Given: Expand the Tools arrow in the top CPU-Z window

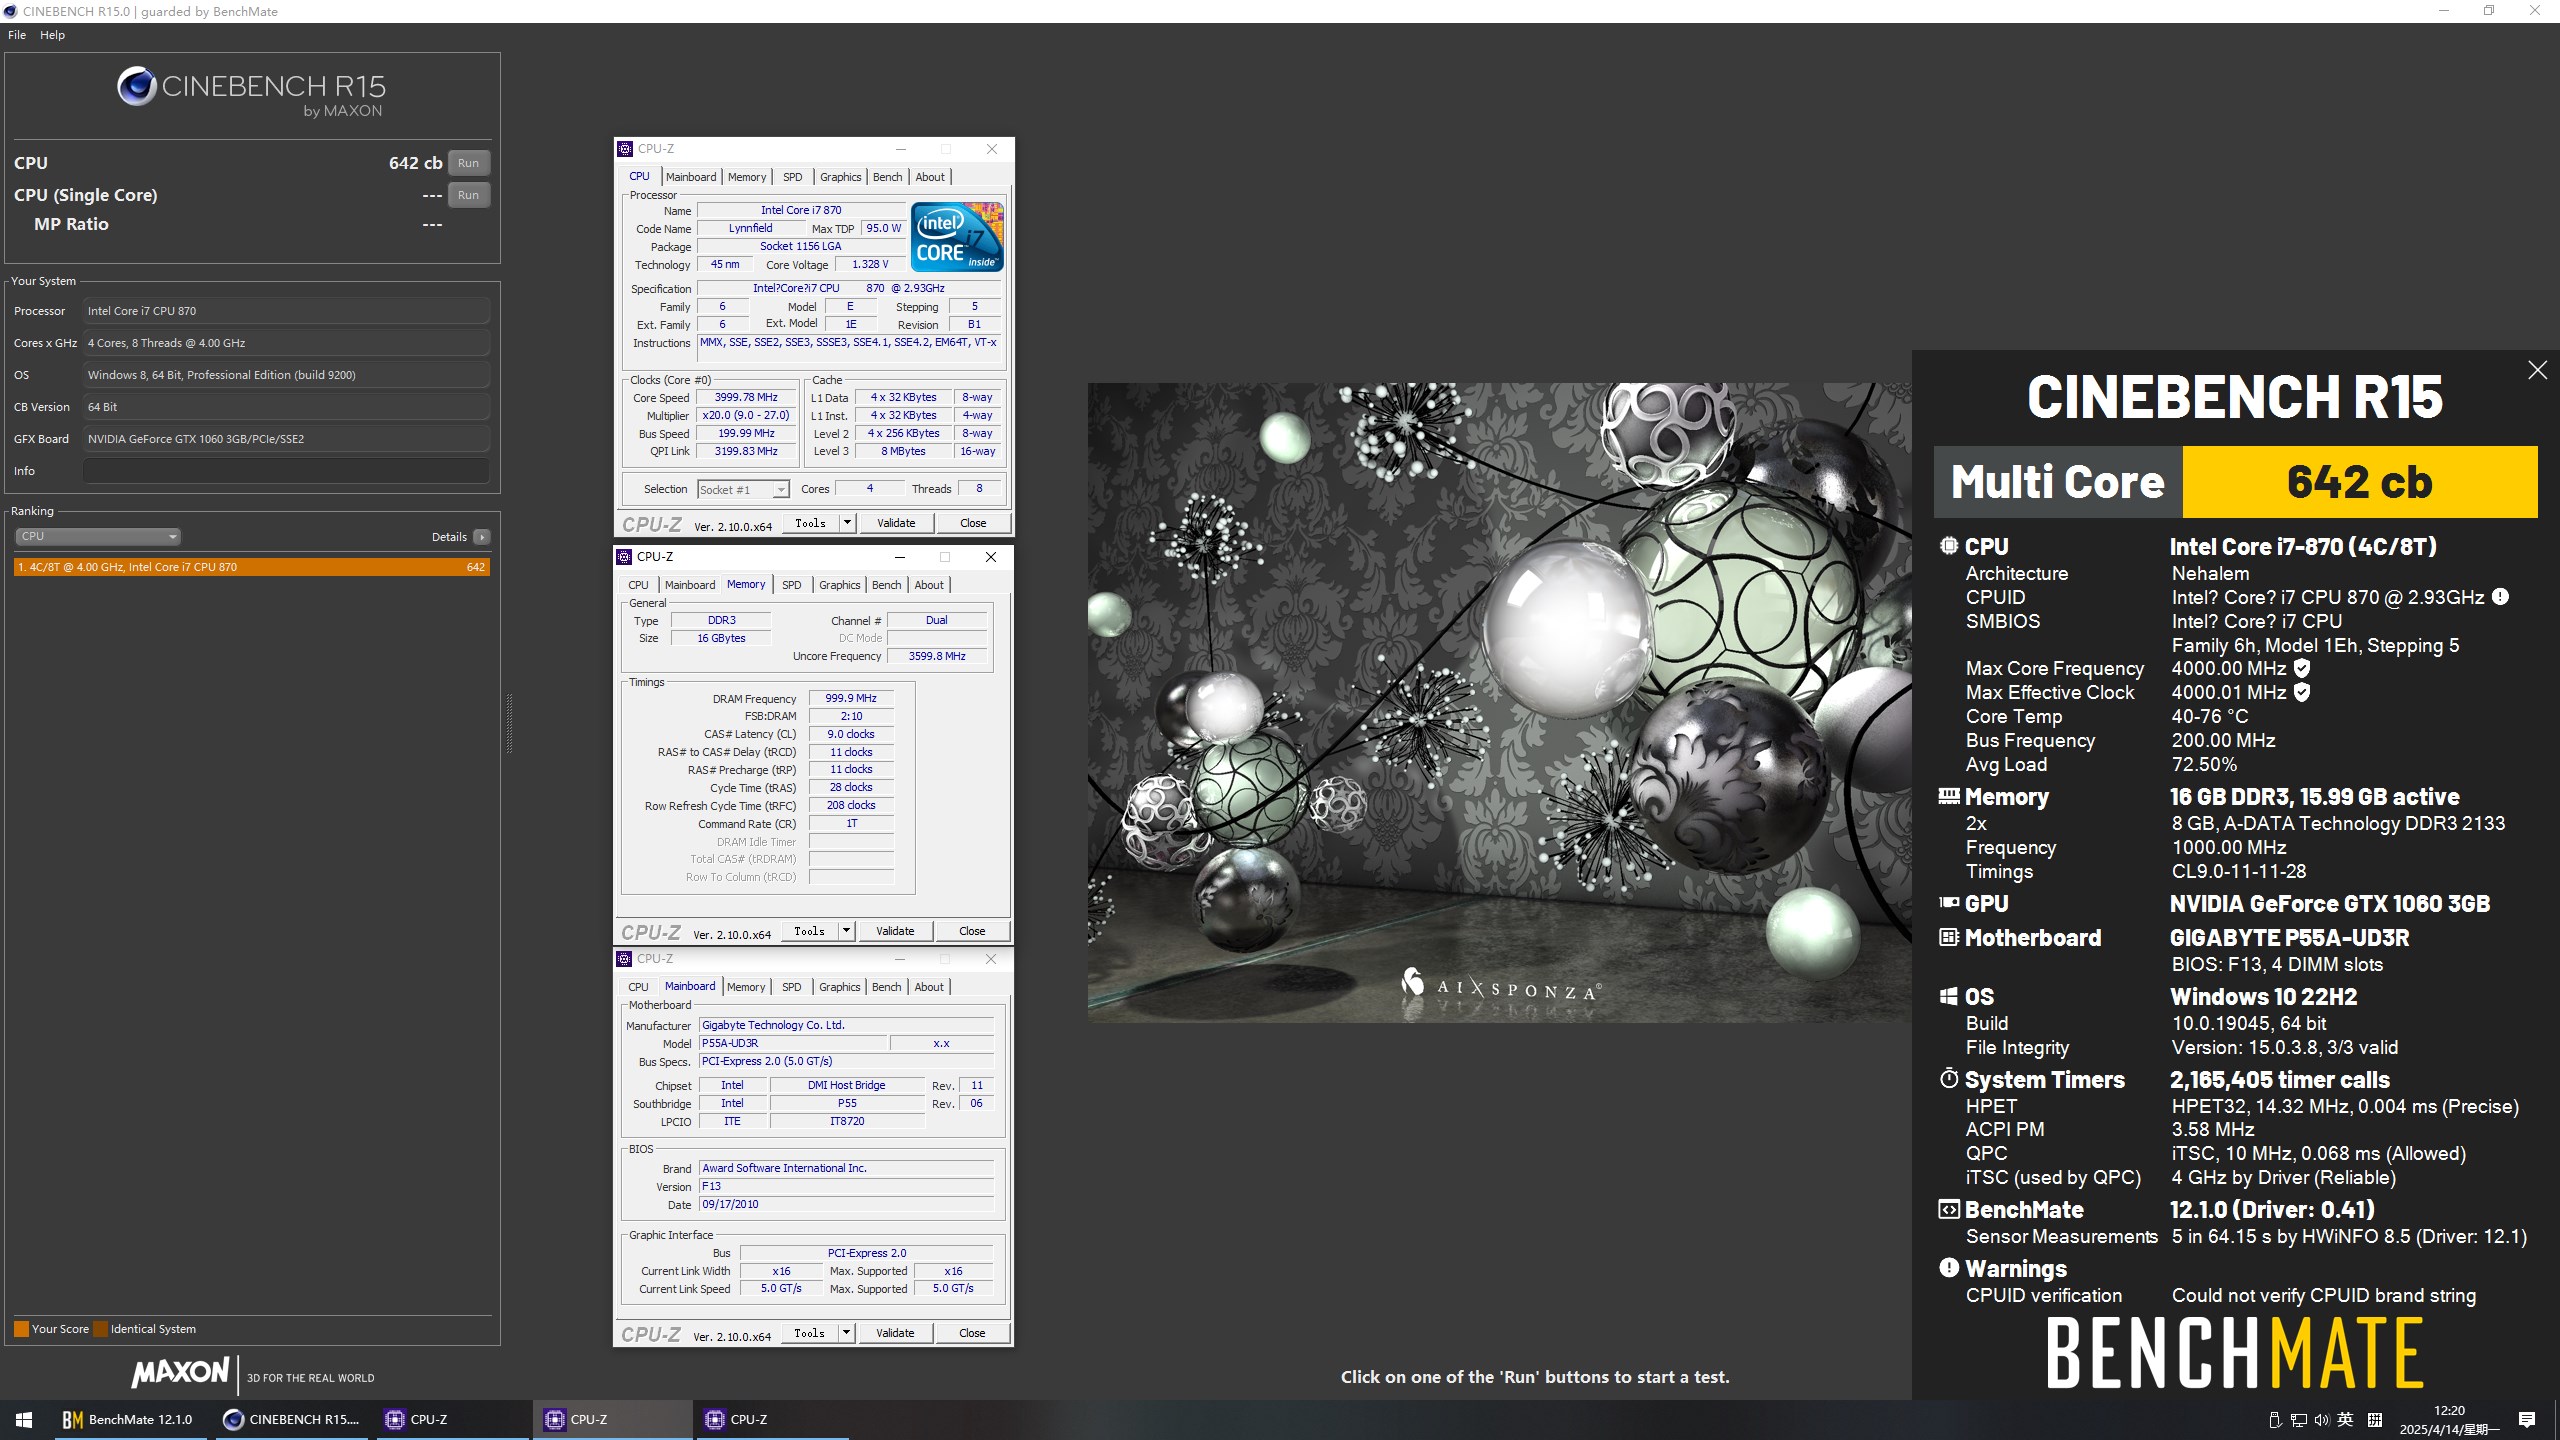Looking at the screenshot, I should click(847, 522).
